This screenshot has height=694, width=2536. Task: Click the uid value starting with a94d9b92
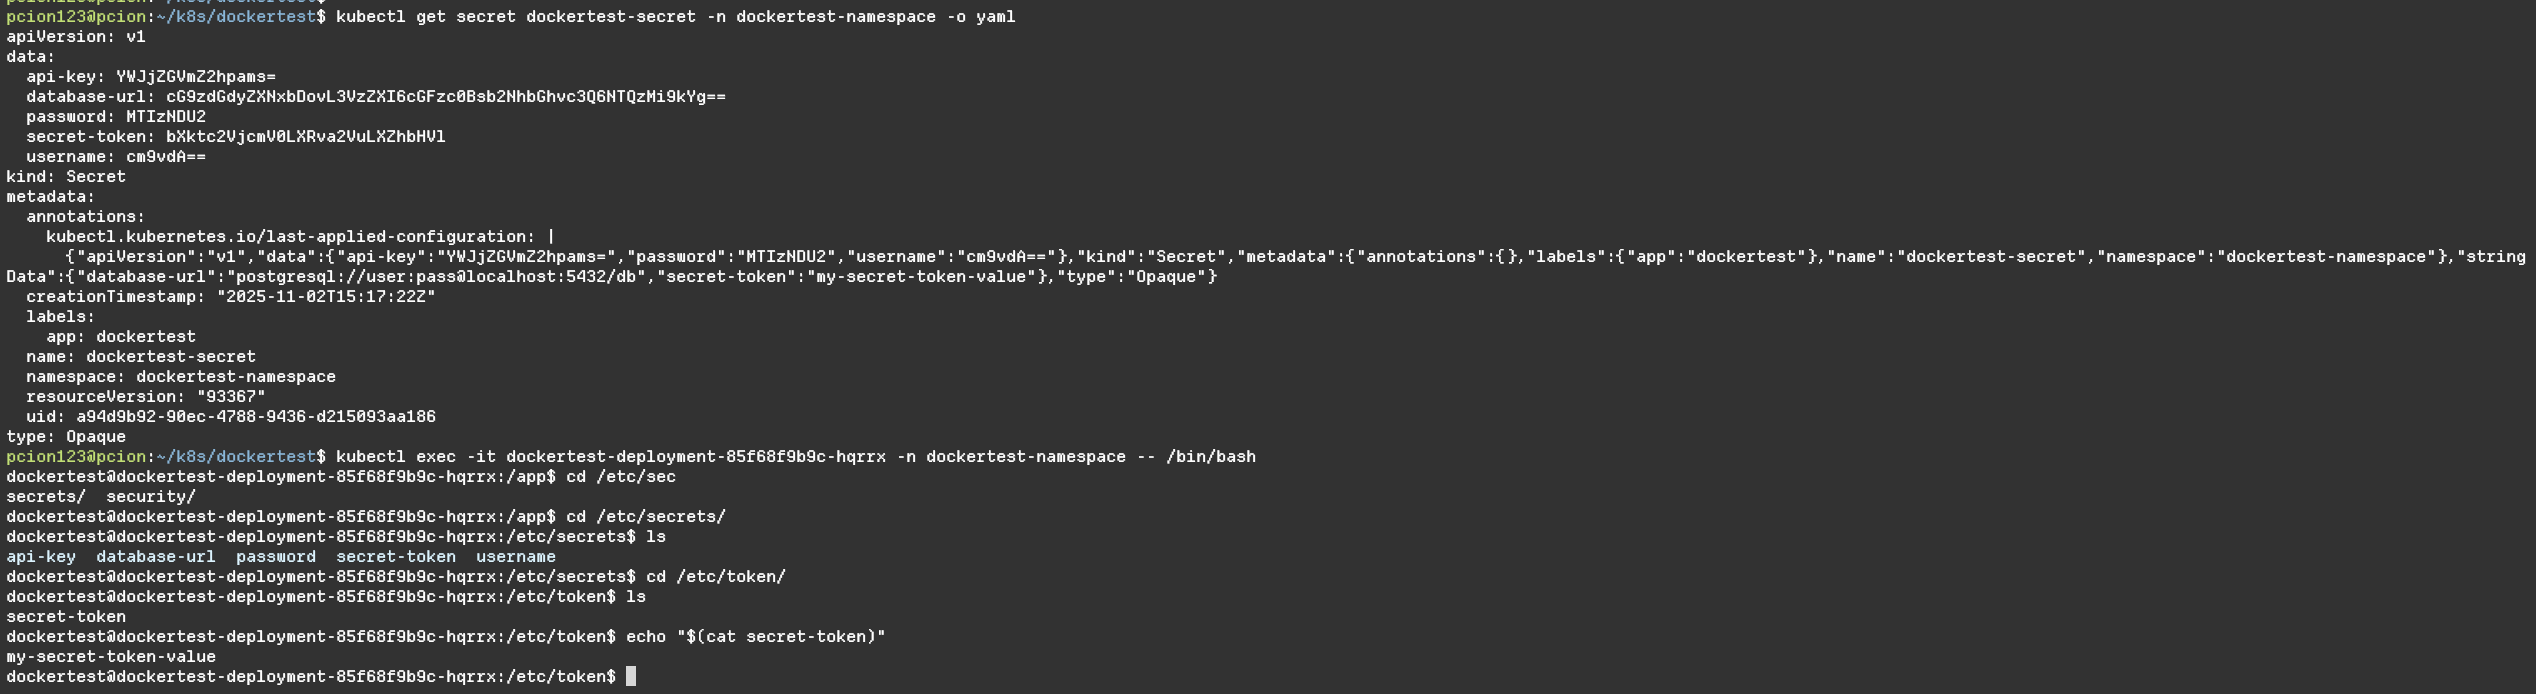[256, 417]
